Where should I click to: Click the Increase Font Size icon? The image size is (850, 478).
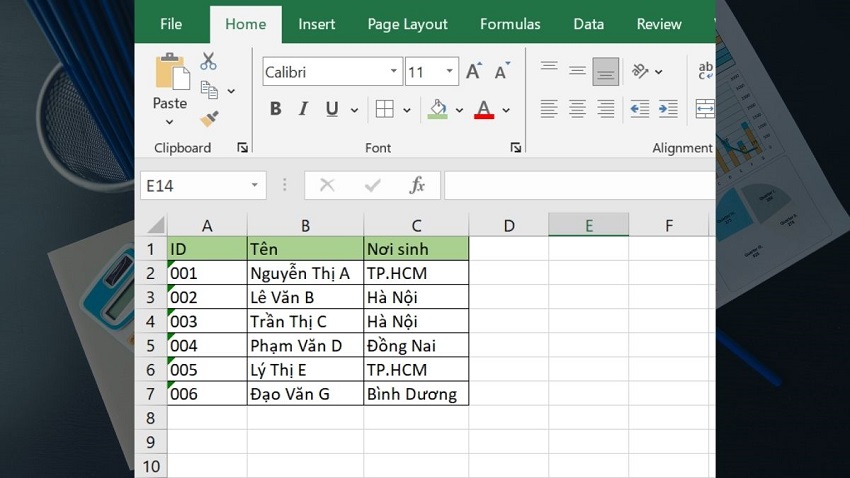click(x=474, y=72)
